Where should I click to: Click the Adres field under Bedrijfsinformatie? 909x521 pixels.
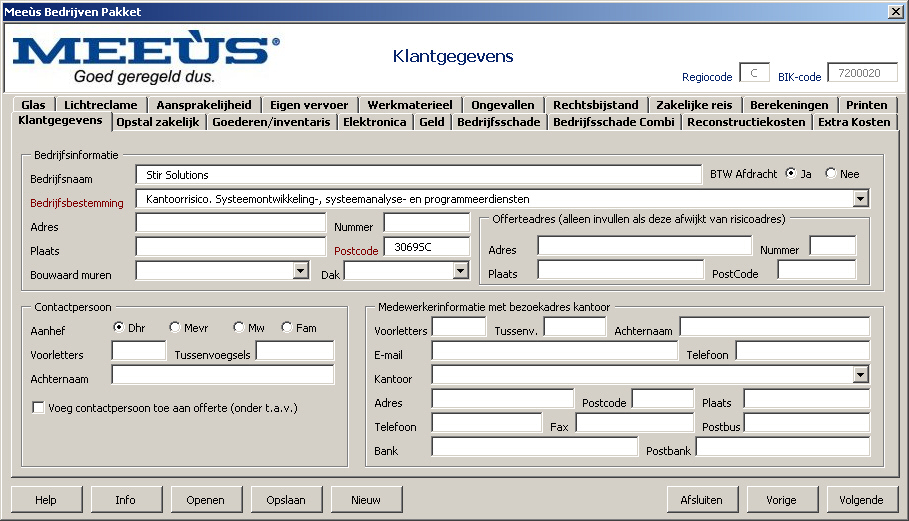tap(231, 223)
